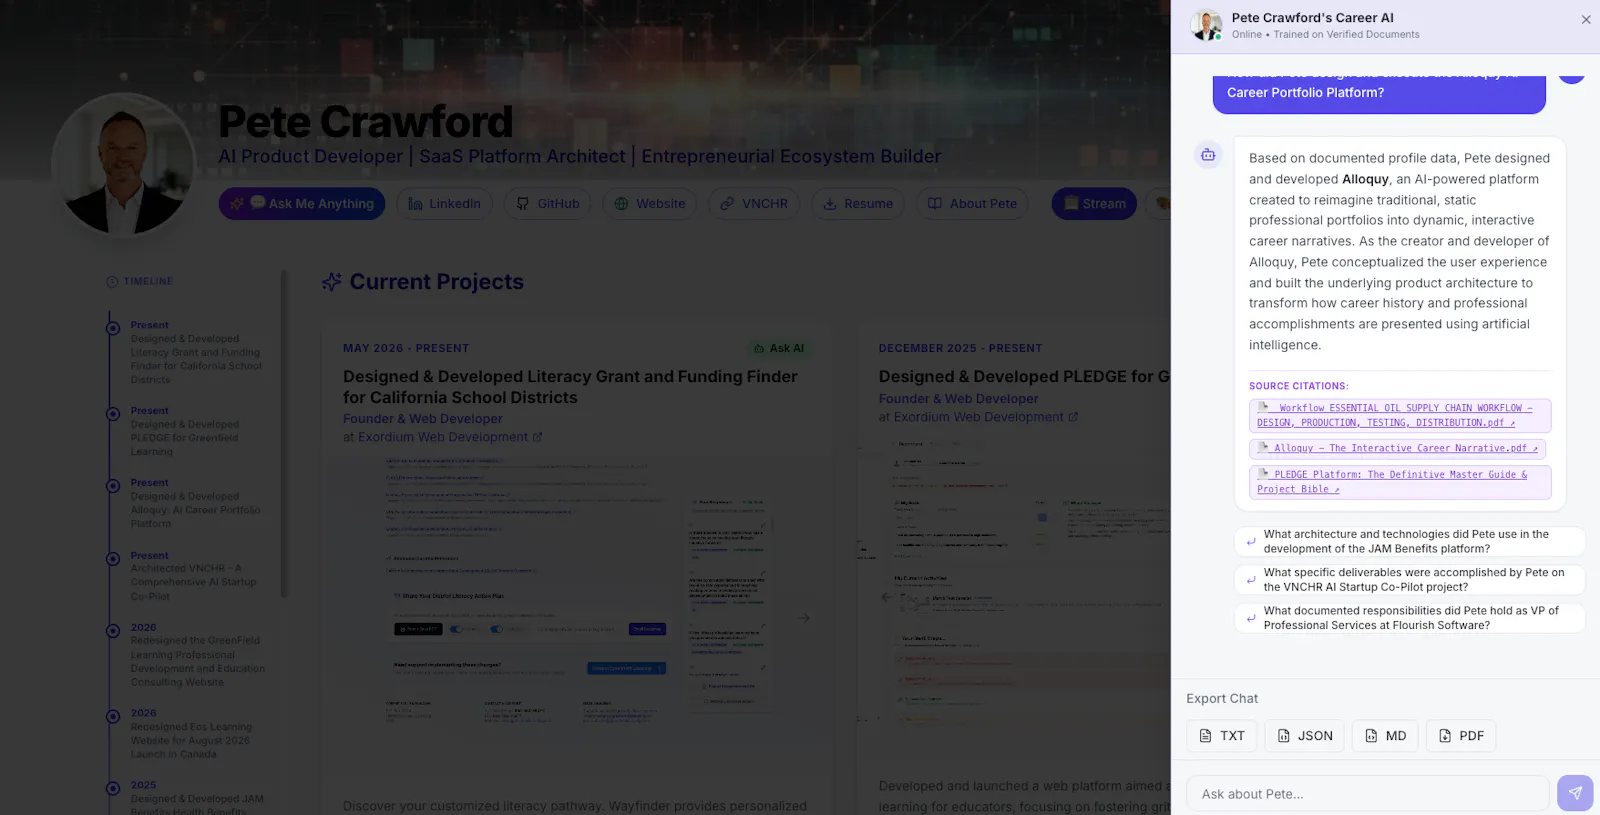
Task: Select the suggested question about Flourish Software VP role
Action: pos(1410,618)
